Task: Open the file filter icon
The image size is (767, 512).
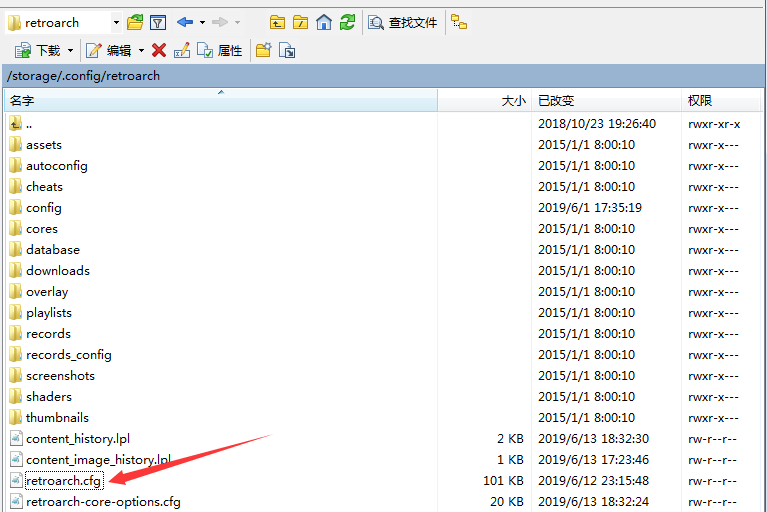Action: 158,22
